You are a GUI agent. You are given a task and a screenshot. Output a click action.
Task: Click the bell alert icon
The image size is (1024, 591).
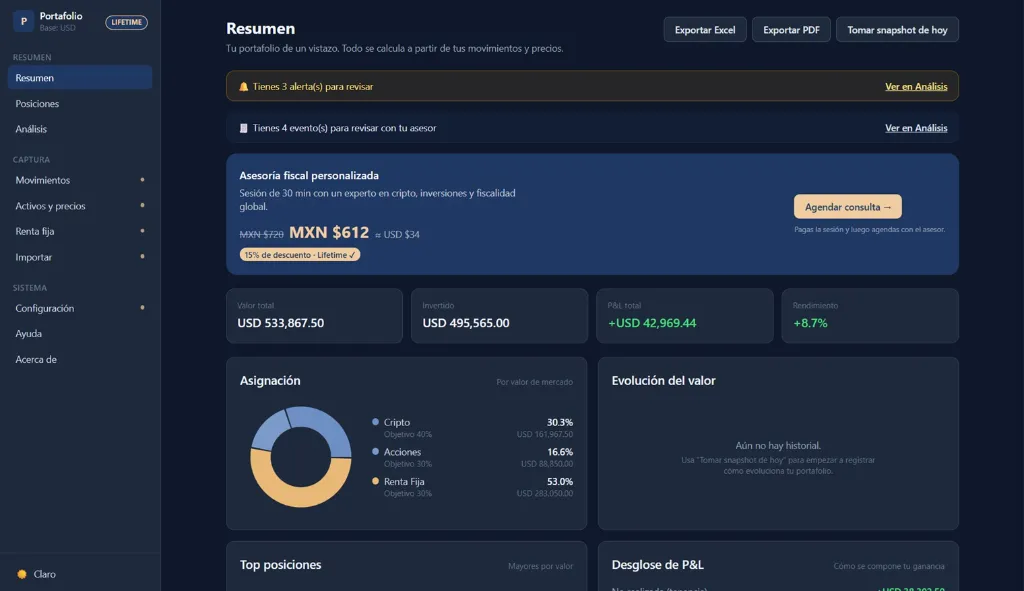pos(244,86)
